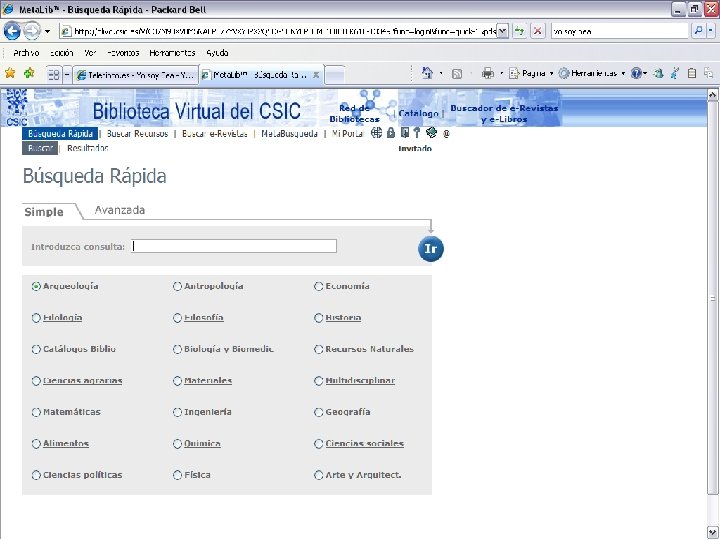Click the round Ir go button
Viewport: 720px width, 540px height.
coord(431,249)
